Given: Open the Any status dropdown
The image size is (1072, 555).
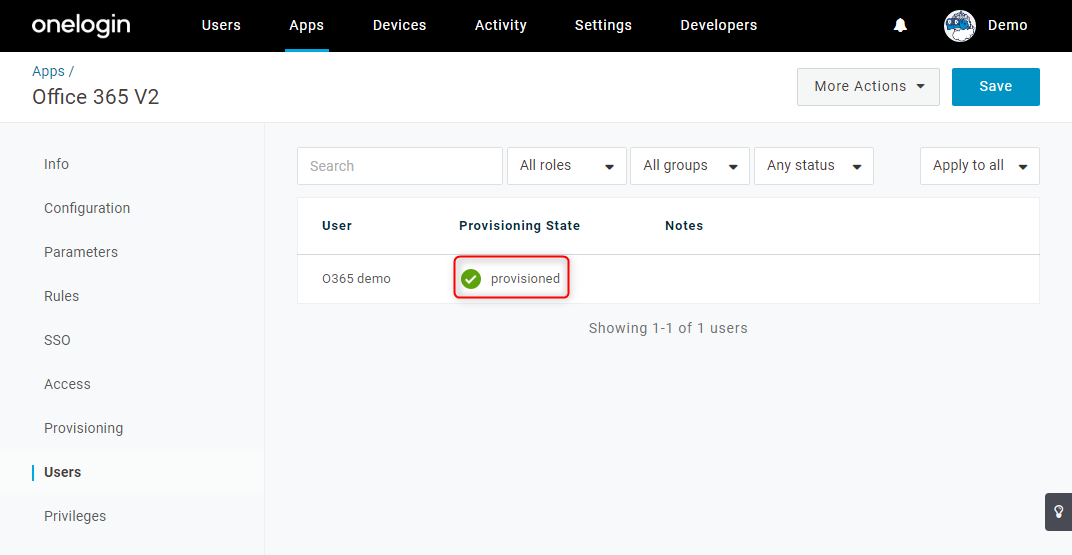Looking at the screenshot, I should coord(814,166).
